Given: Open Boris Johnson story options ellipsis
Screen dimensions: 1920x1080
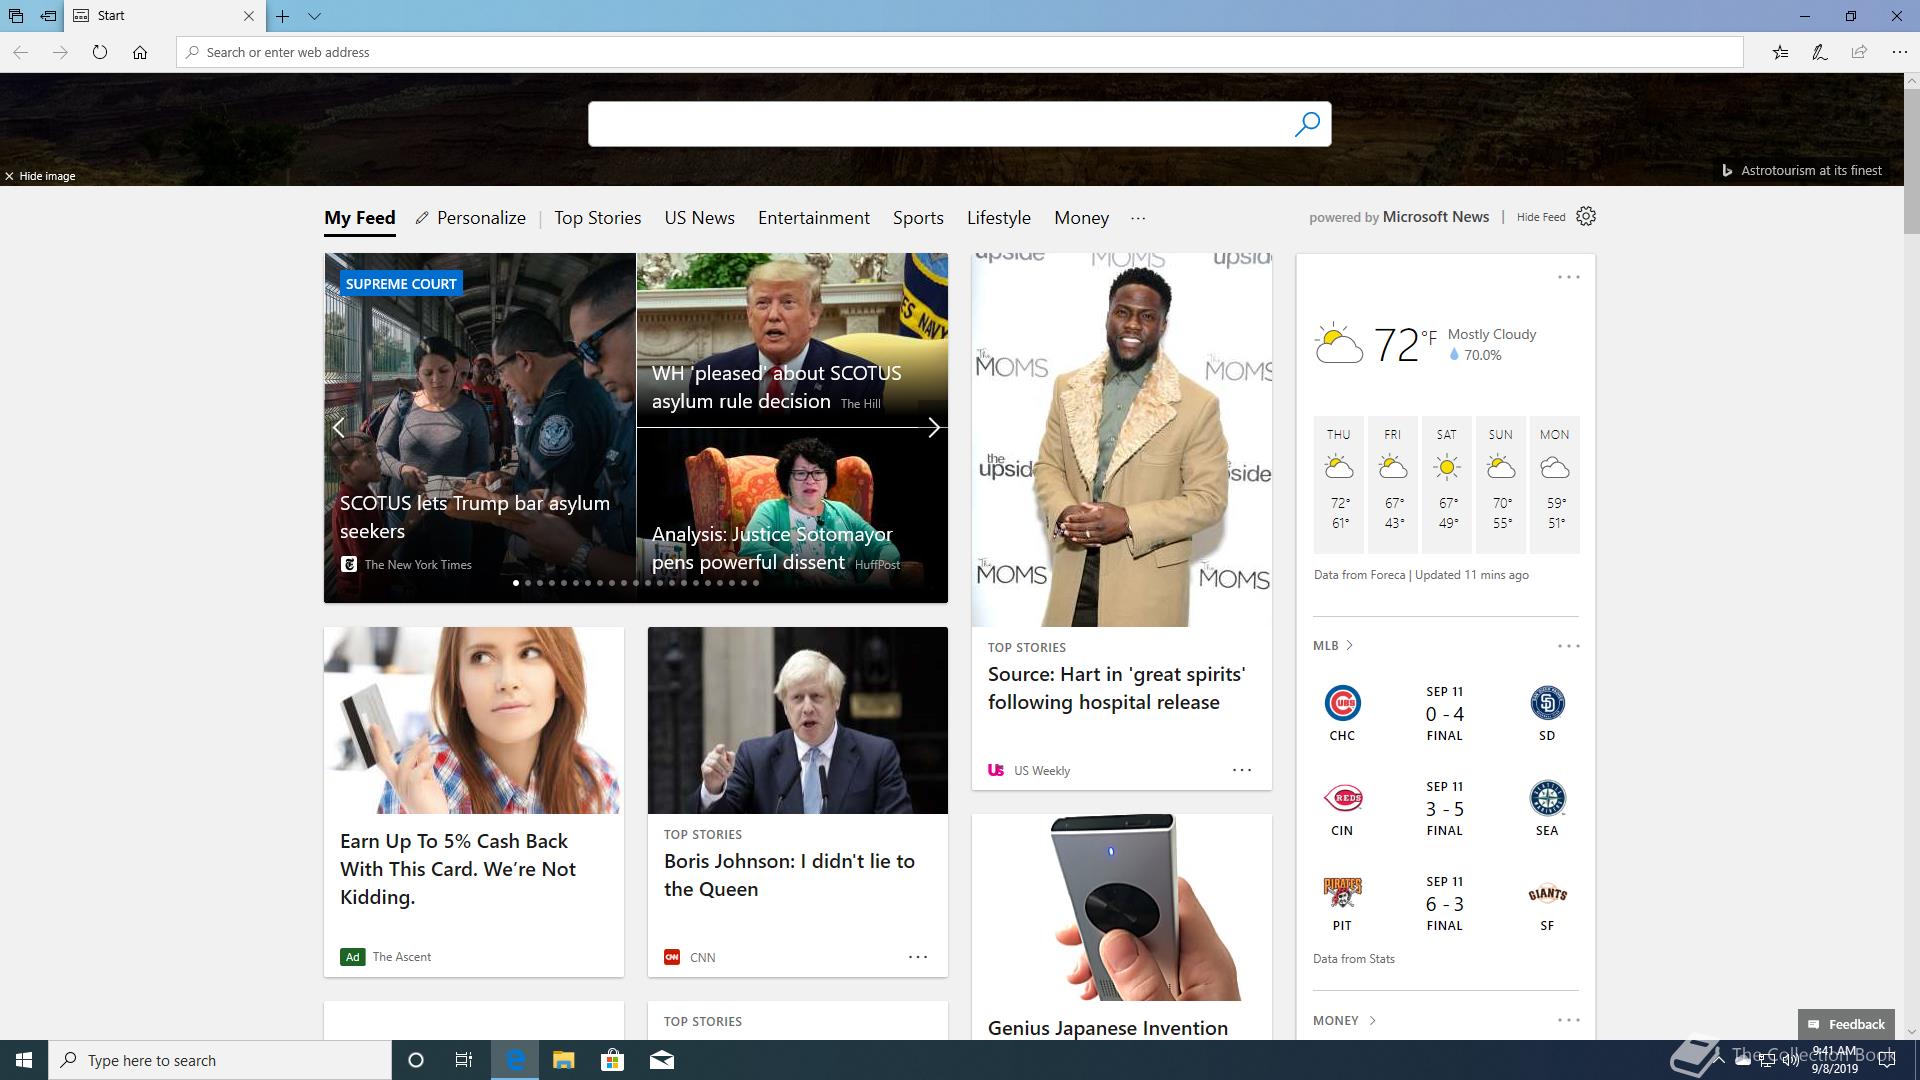Looking at the screenshot, I should click(x=918, y=957).
